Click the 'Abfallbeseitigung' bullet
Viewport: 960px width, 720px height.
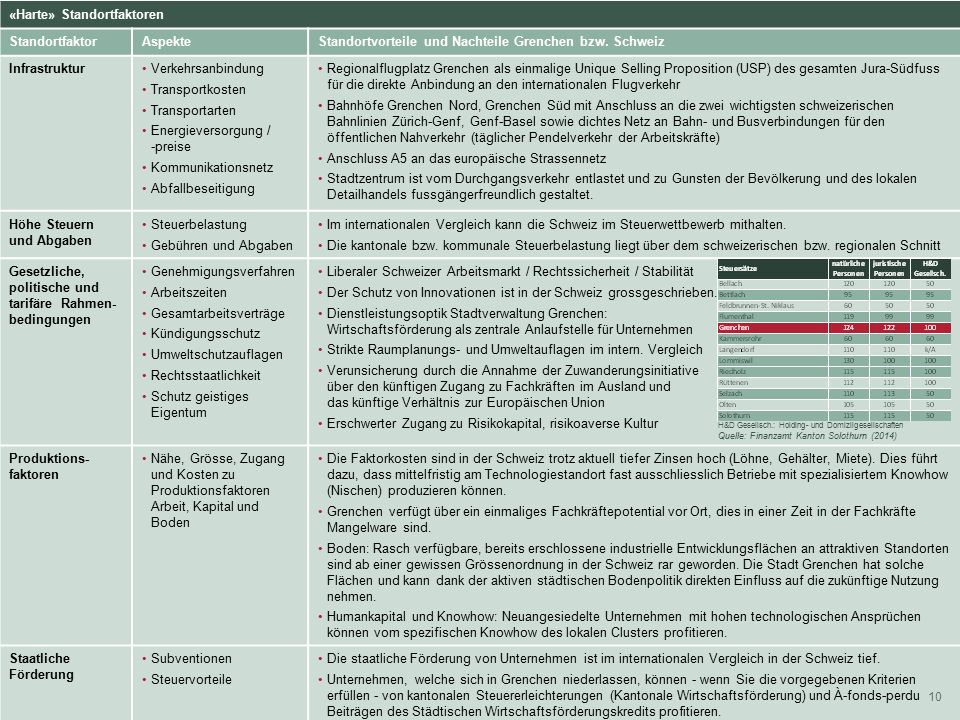pos(203,189)
